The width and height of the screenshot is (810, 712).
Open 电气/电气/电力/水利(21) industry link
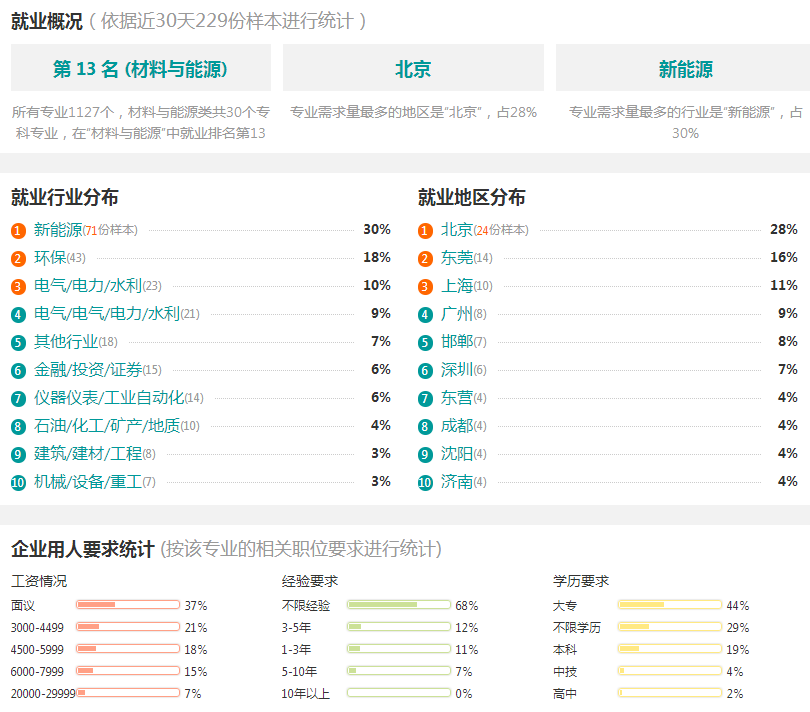coord(107,314)
